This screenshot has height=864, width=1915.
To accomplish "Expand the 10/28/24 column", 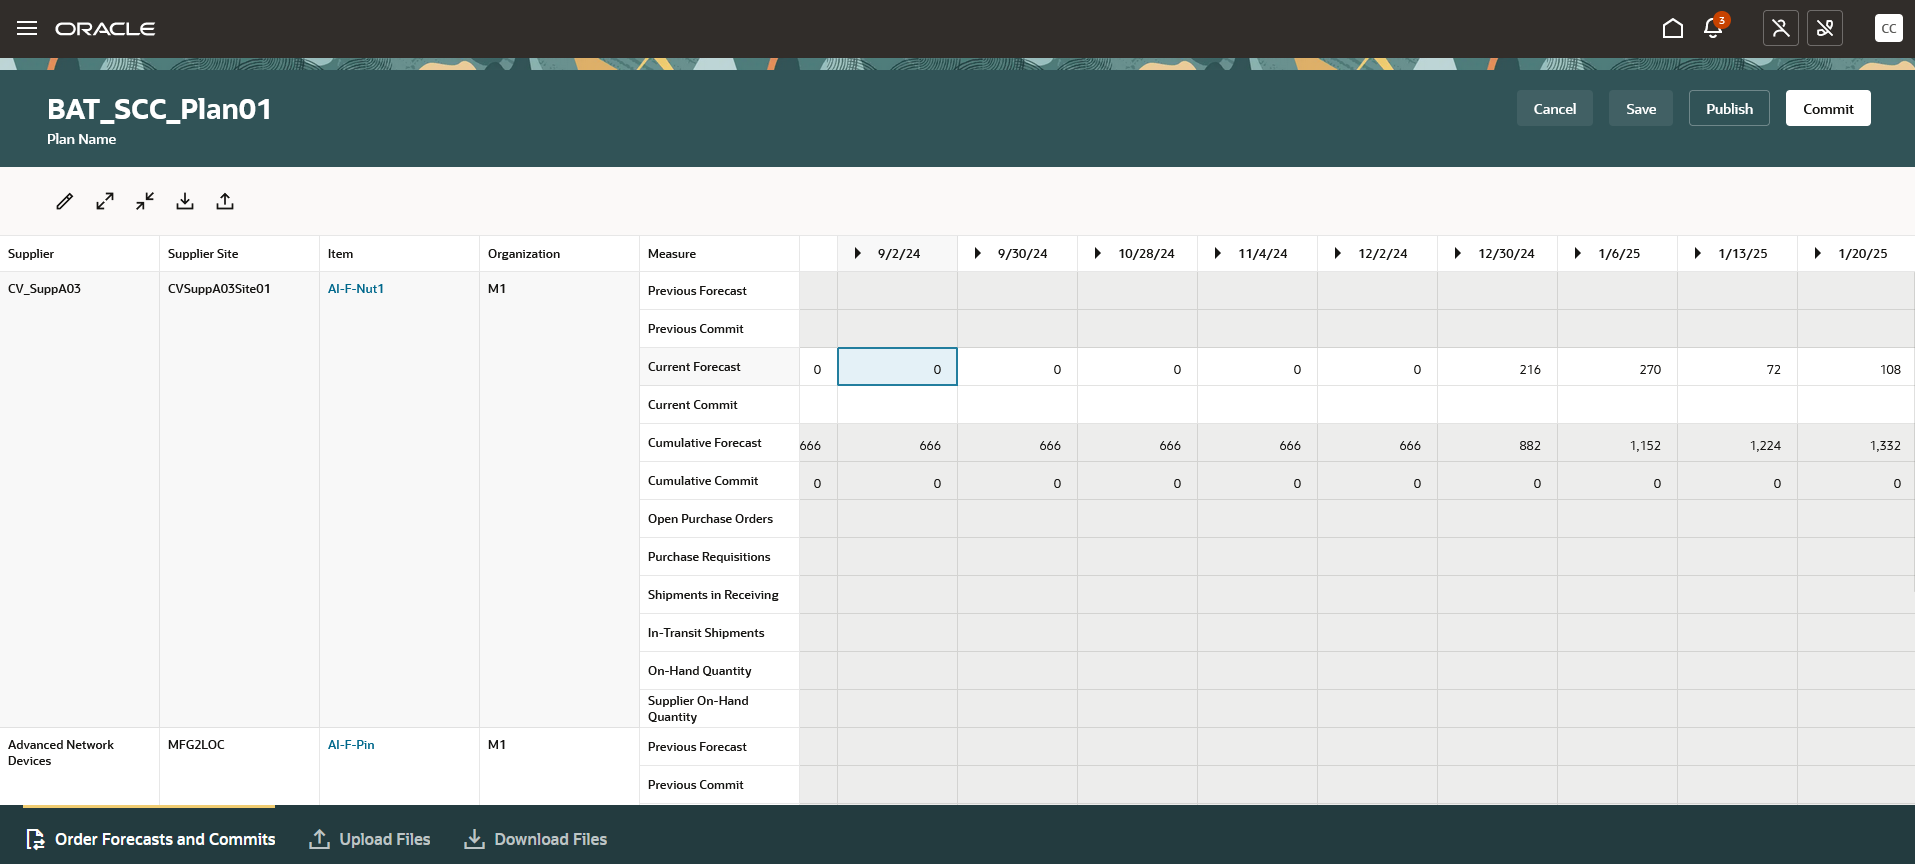I will (x=1098, y=254).
